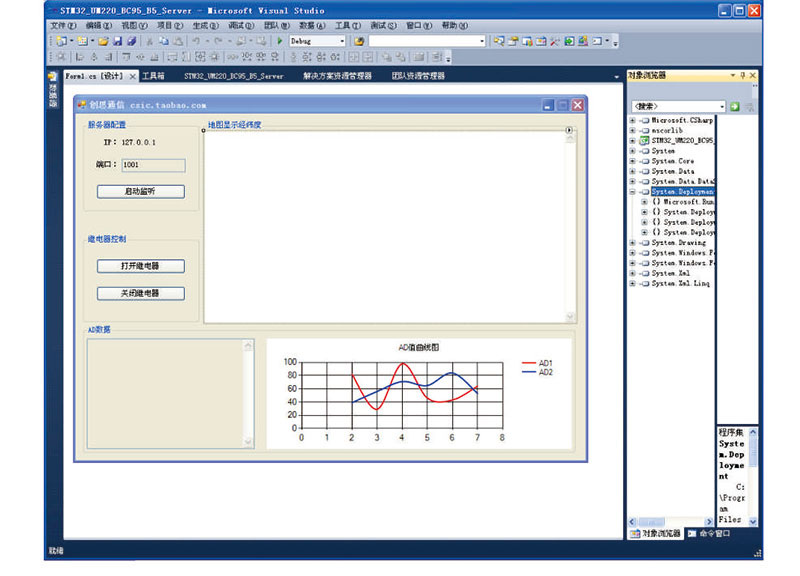This screenshot has height=576, width=800.
Task: Click the 关闭继电器 button
Action: coord(141,293)
